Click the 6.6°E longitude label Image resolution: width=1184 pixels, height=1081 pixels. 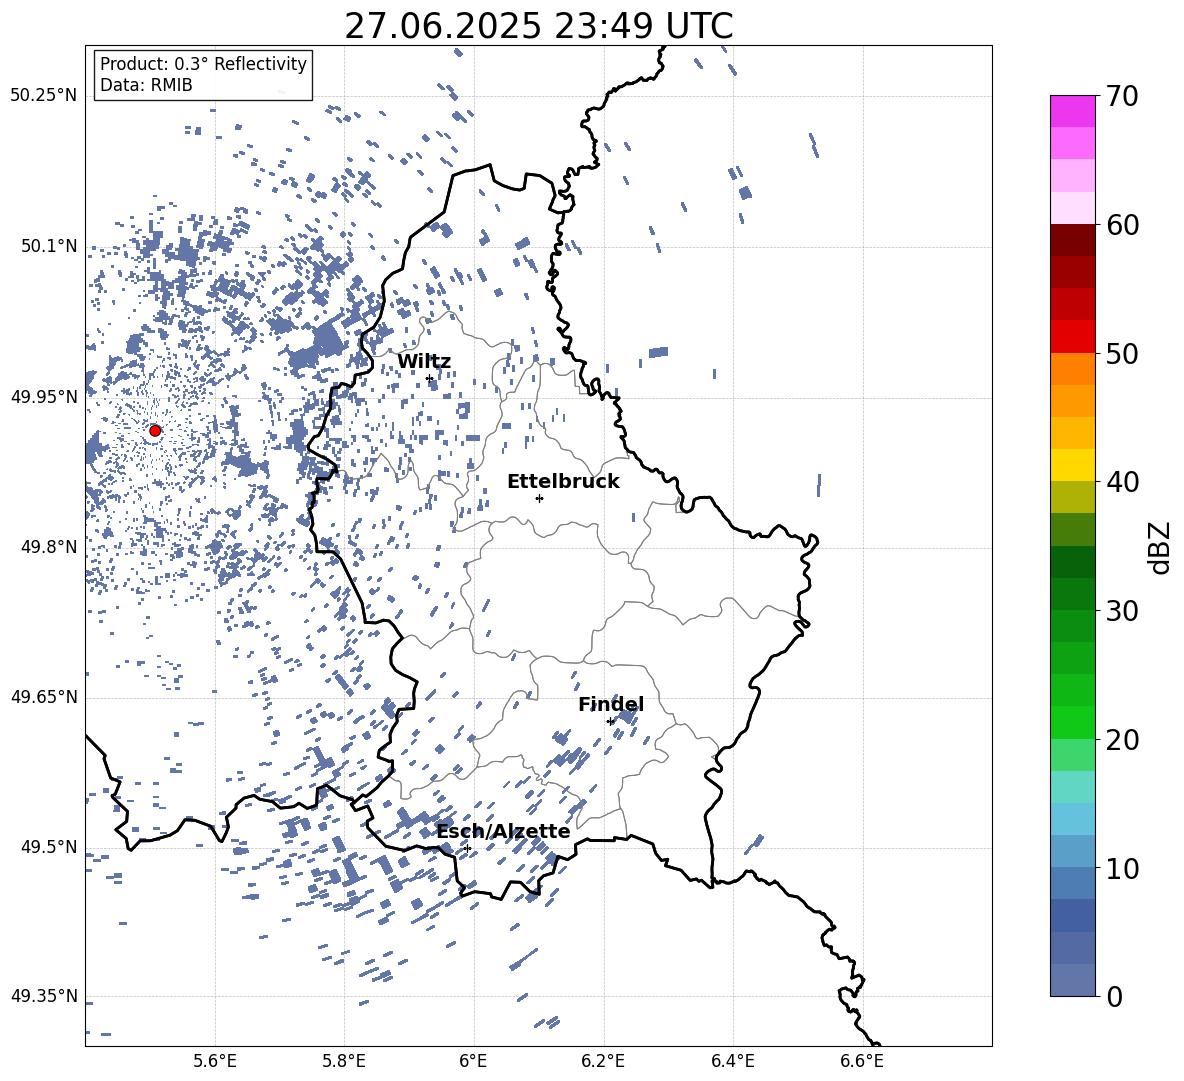pyautogui.click(x=862, y=1061)
